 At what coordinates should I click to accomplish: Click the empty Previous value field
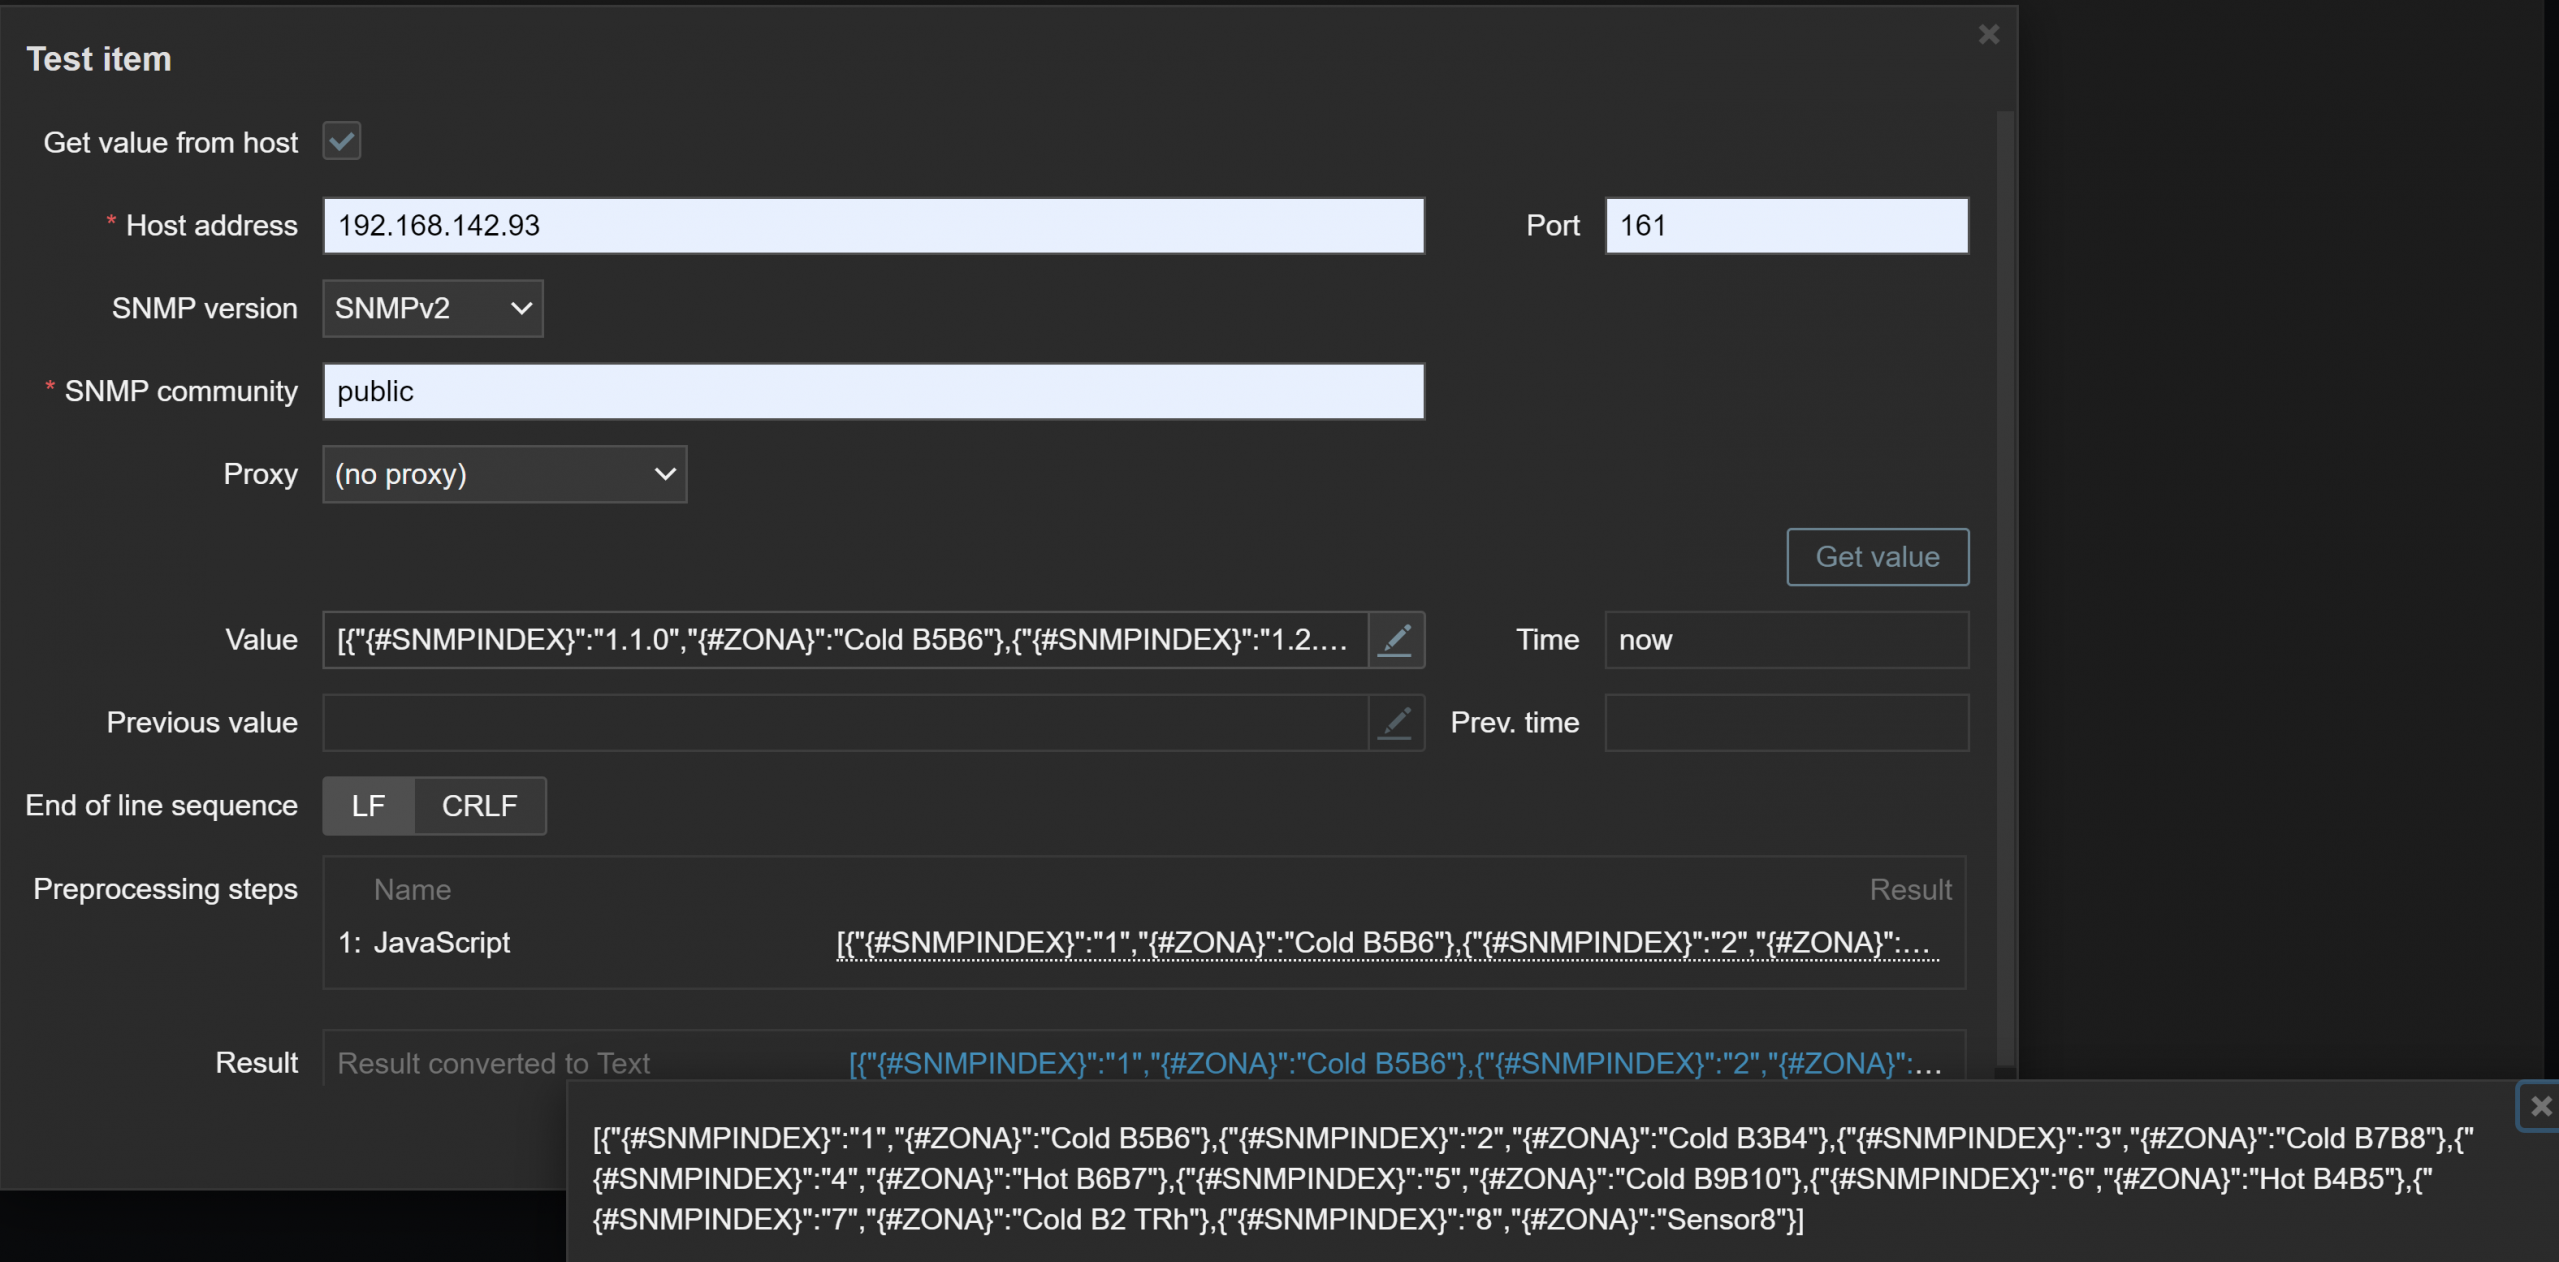click(x=845, y=723)
